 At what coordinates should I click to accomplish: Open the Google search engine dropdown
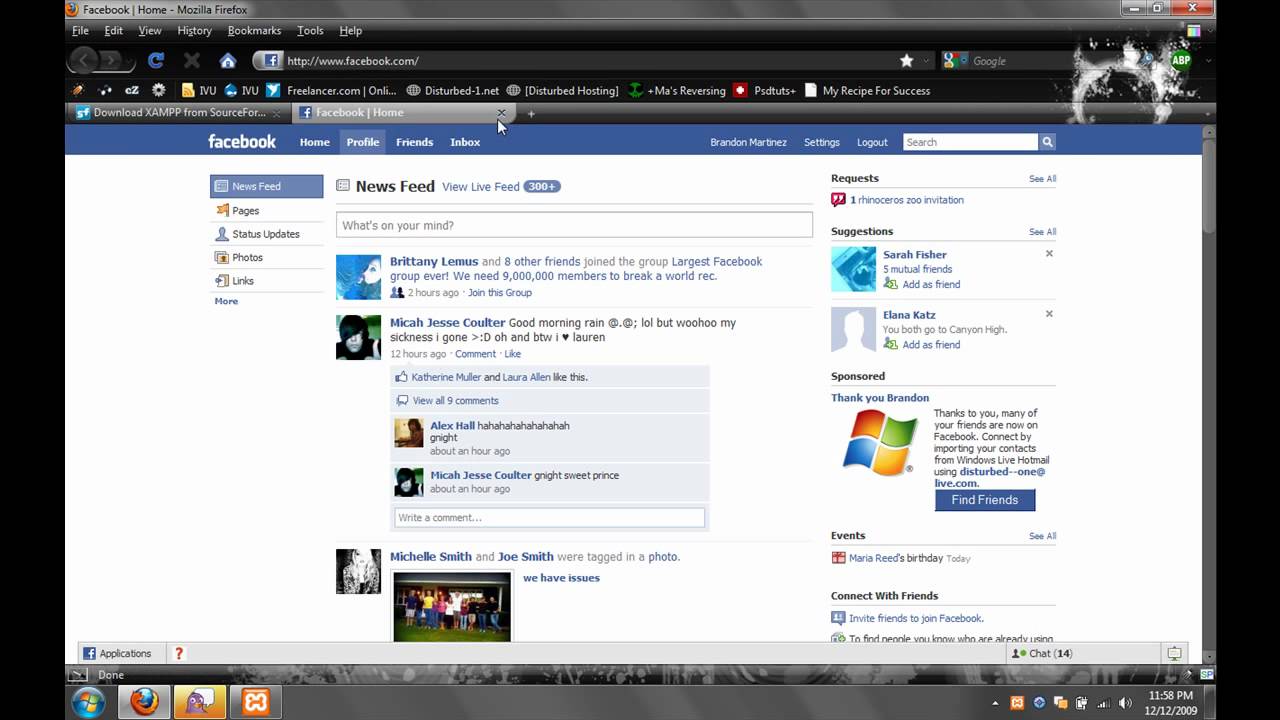point(954,61)
